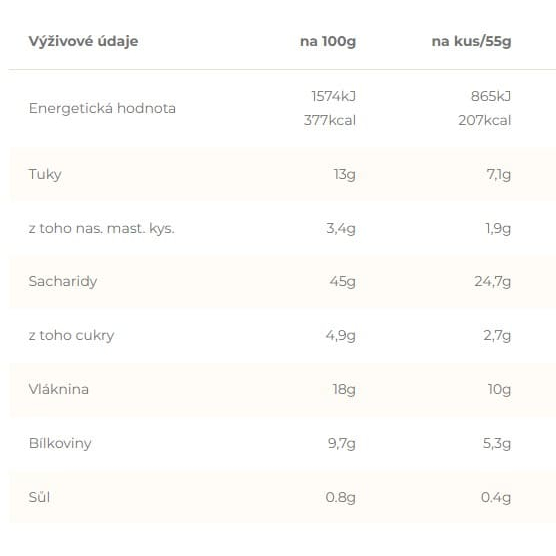The image size is (556, 556).
Task: Select the Tuky row label
Action: click(x=45, y=174)
